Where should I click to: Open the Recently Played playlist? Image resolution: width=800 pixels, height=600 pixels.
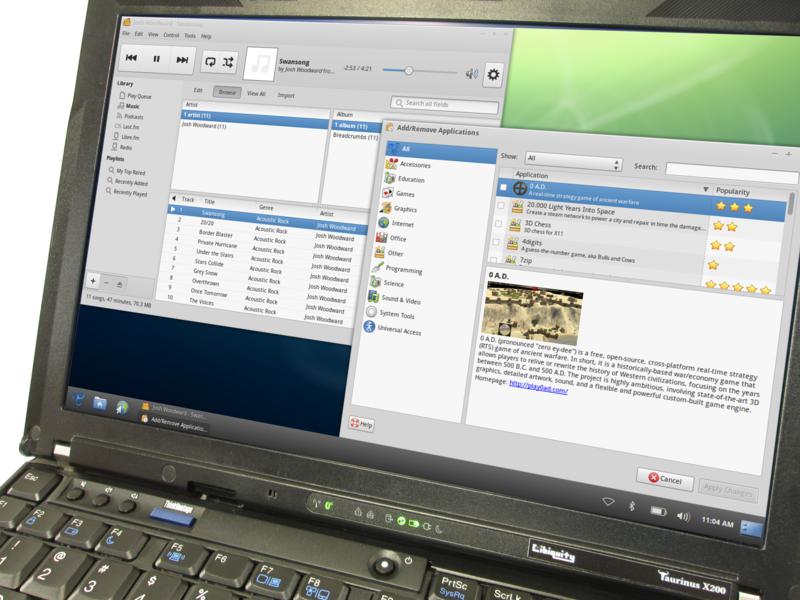[x=126, y=192]
